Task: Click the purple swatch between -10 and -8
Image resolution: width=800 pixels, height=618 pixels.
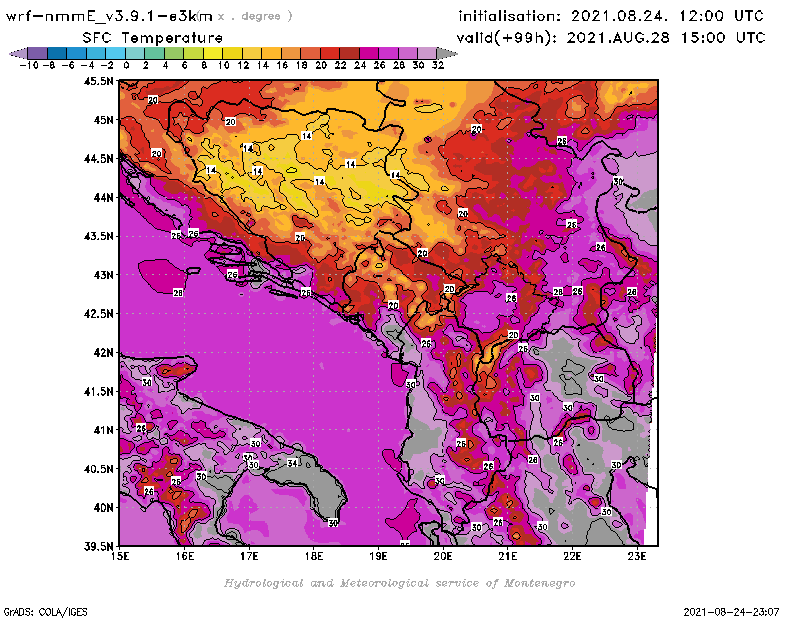Action: (x=38, y=53)
